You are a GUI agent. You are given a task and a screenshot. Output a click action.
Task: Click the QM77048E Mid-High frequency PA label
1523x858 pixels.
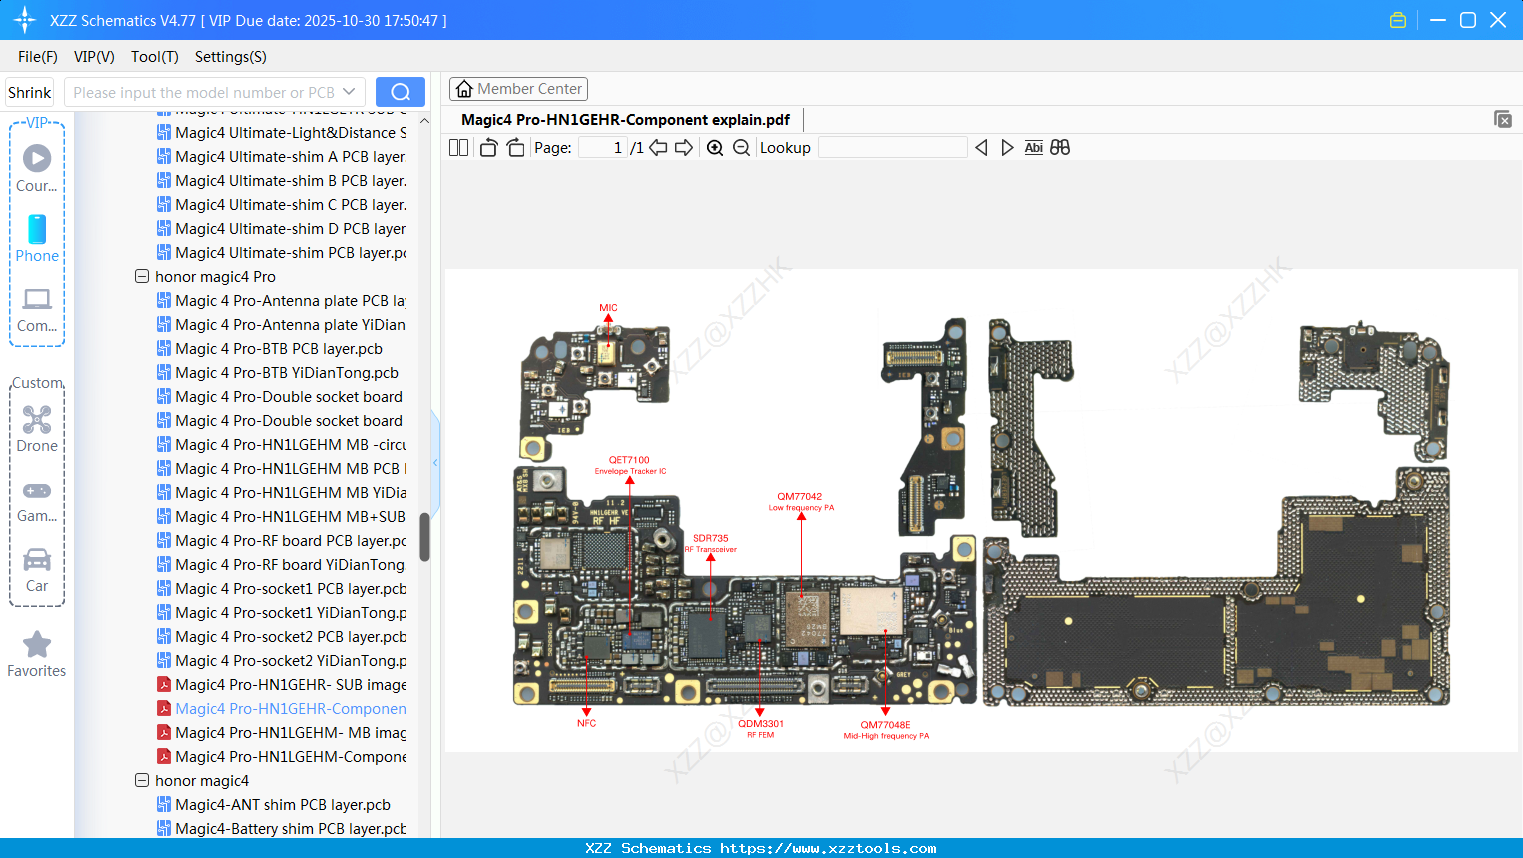coord(886,730)
